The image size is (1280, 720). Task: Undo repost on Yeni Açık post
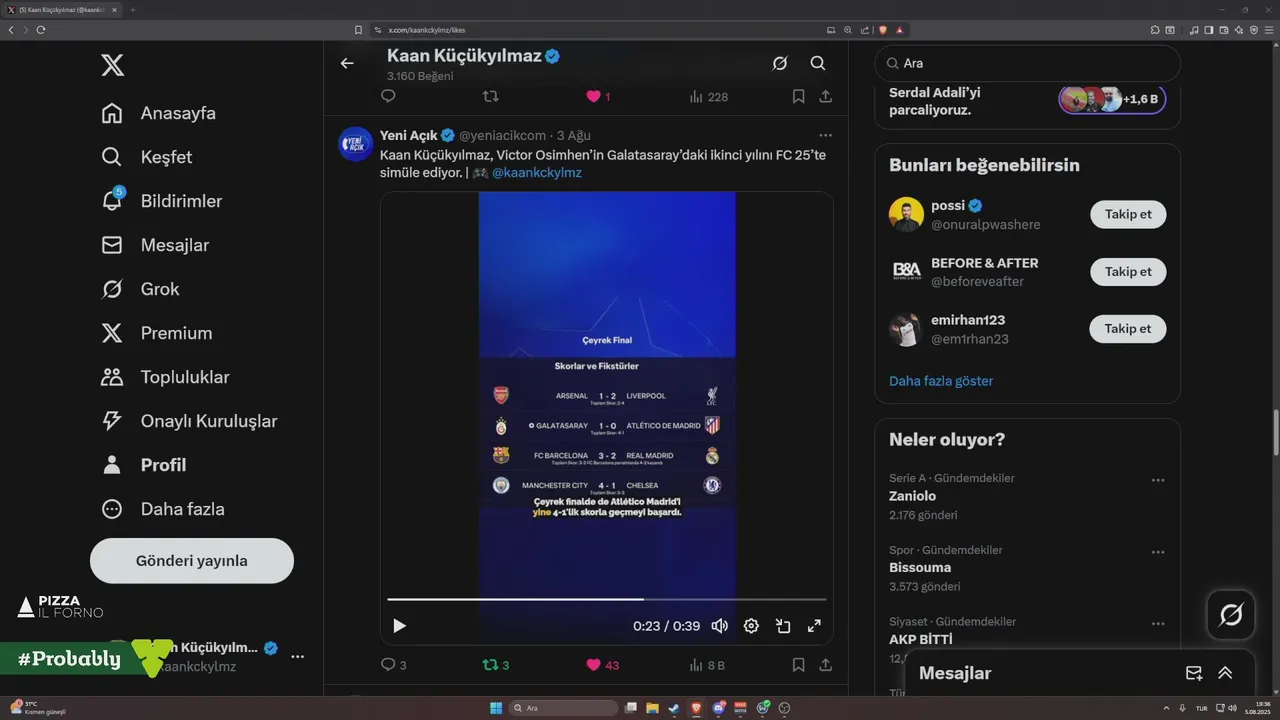pos(496,665)
